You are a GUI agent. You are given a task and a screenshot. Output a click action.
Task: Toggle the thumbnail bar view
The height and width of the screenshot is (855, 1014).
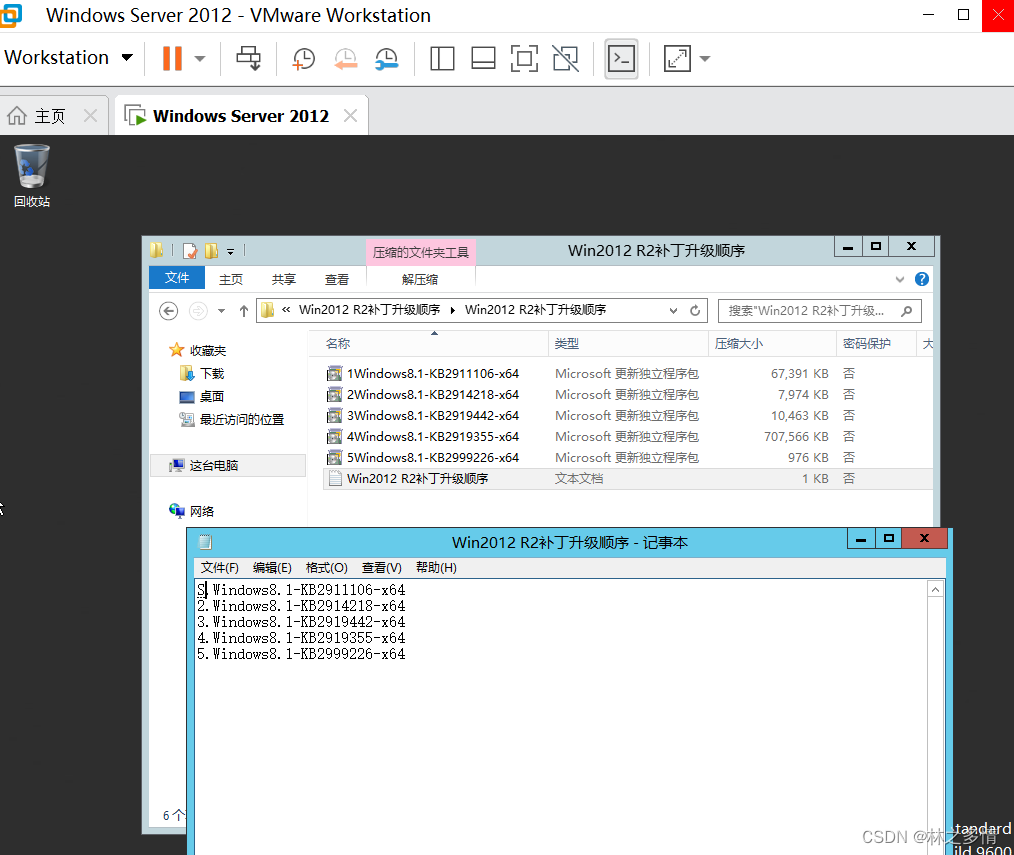point(483,58)
